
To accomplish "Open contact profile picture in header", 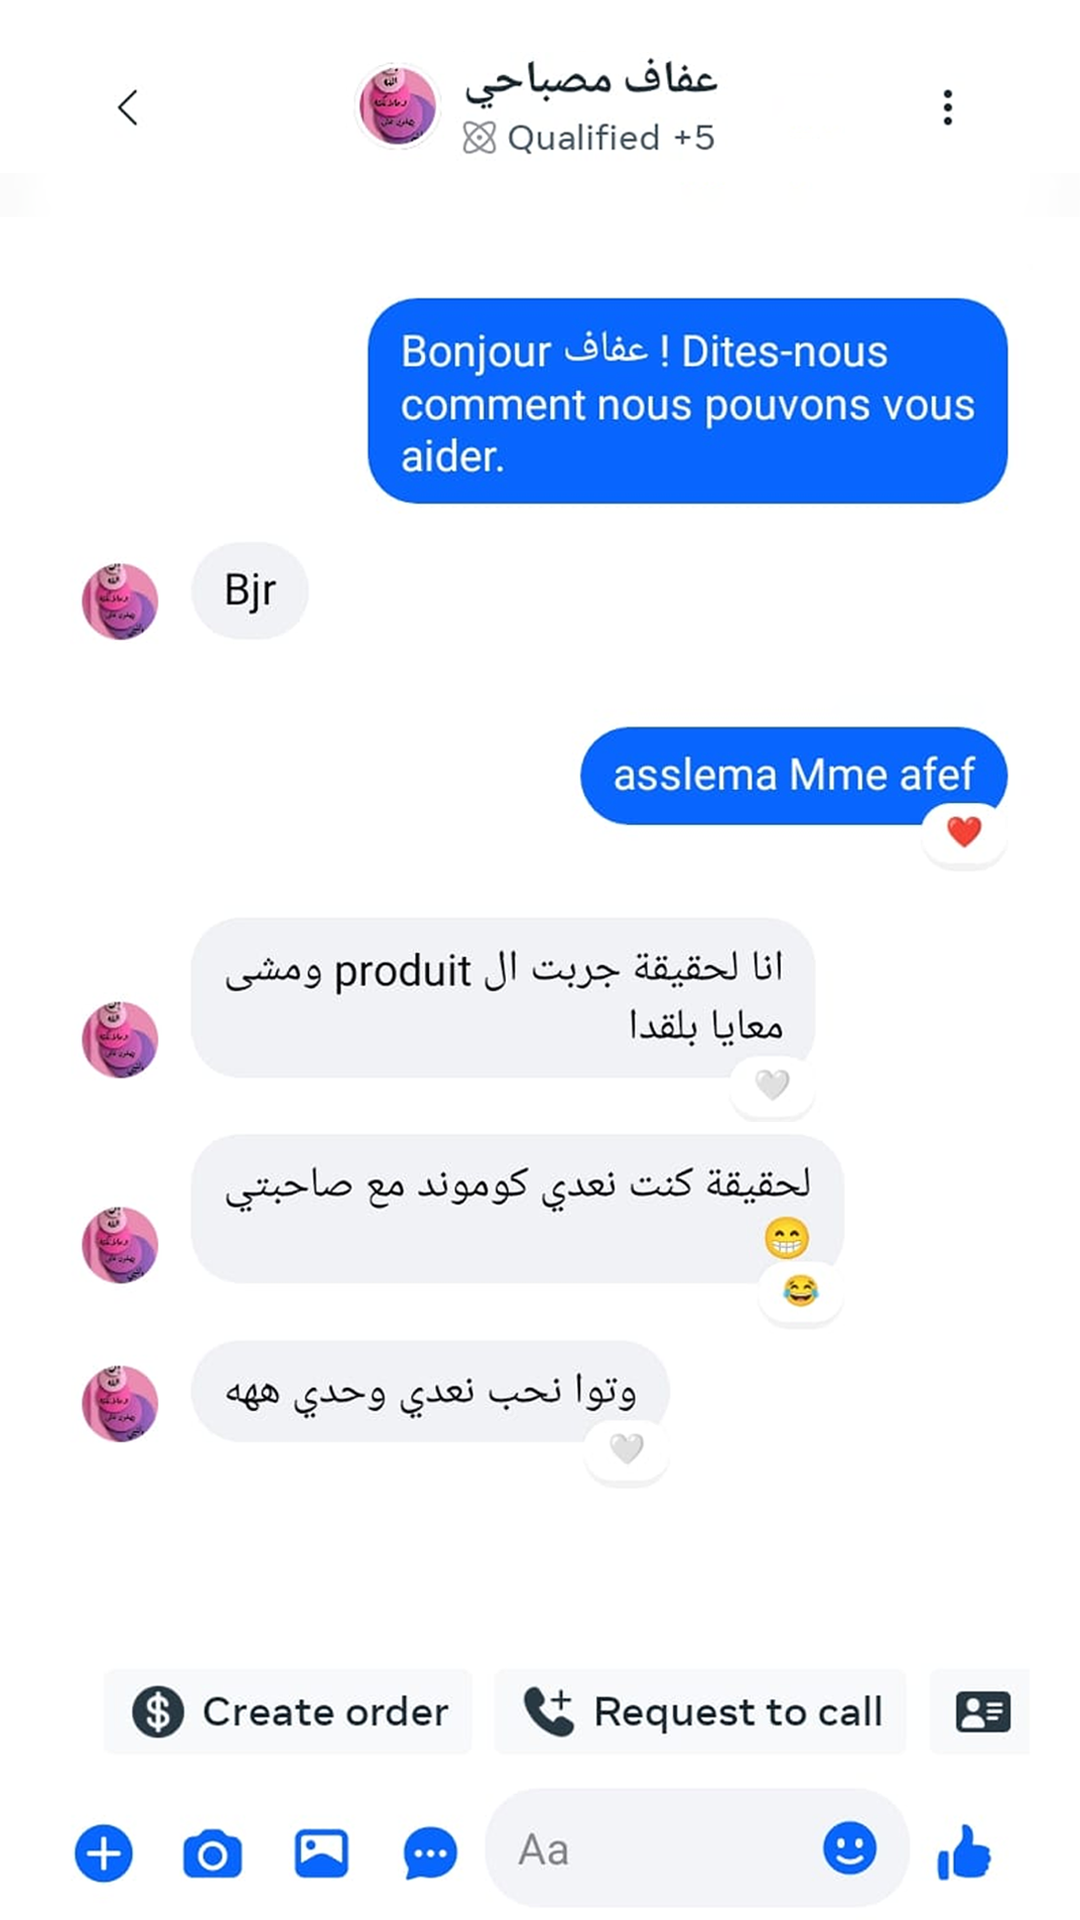I will click(x=398, y=106).
